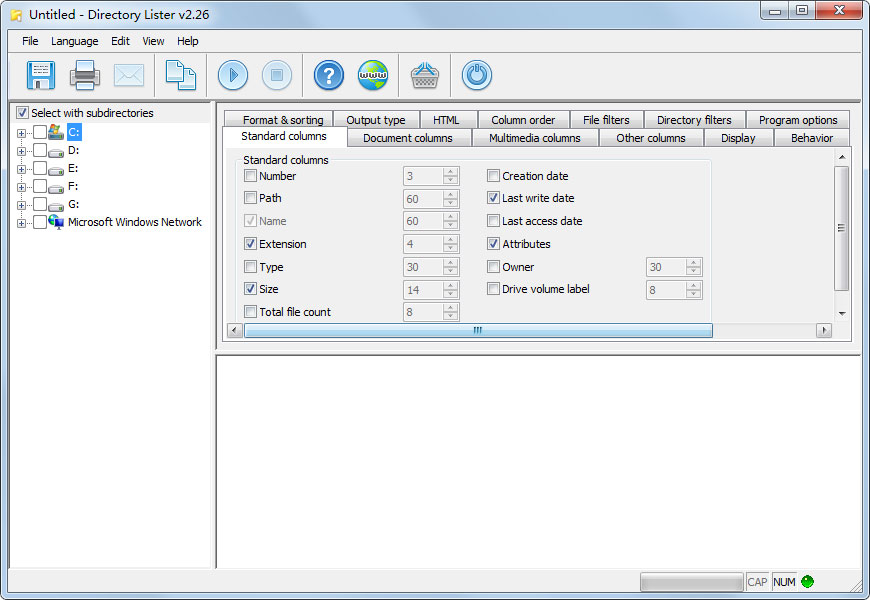Uncheck the Size column checkbox
This screenshot has height=600, width=870.
250,289
